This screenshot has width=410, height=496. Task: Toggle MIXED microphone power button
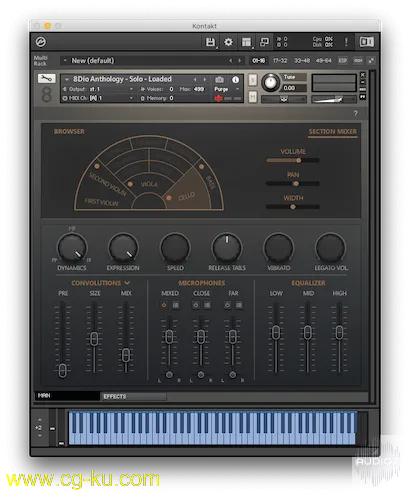164,305
